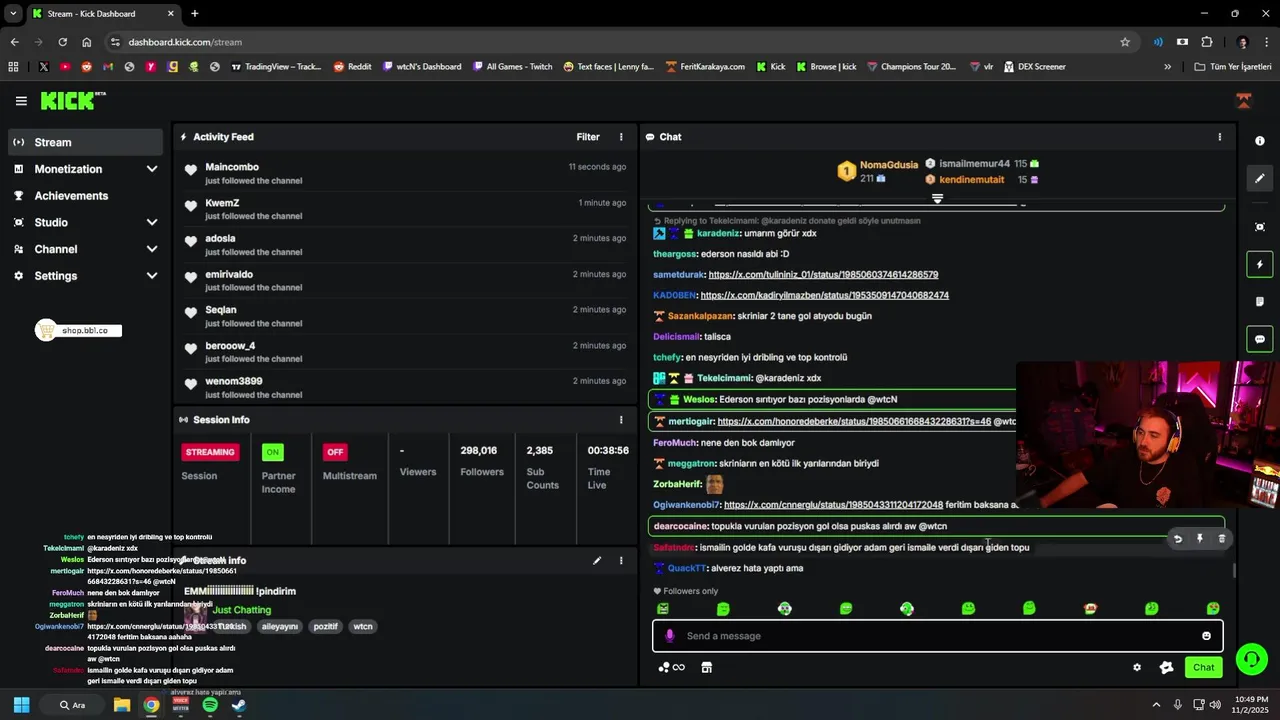Viewport: 1280px width, 720px height.
Task: Open the Activity Feed Filter dropdown
Action: [588, 137]
